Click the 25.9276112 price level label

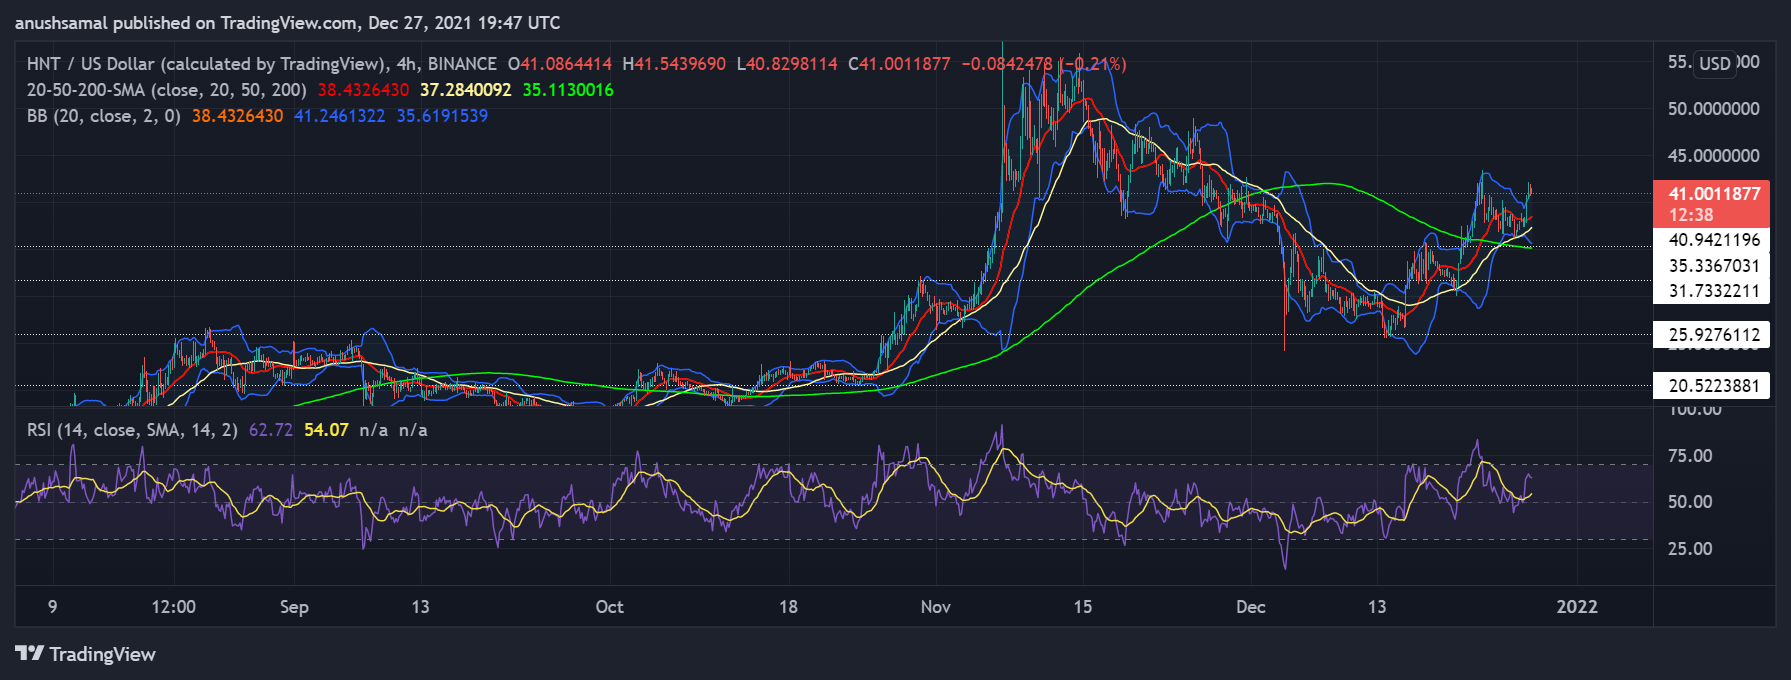[1713, 335]
